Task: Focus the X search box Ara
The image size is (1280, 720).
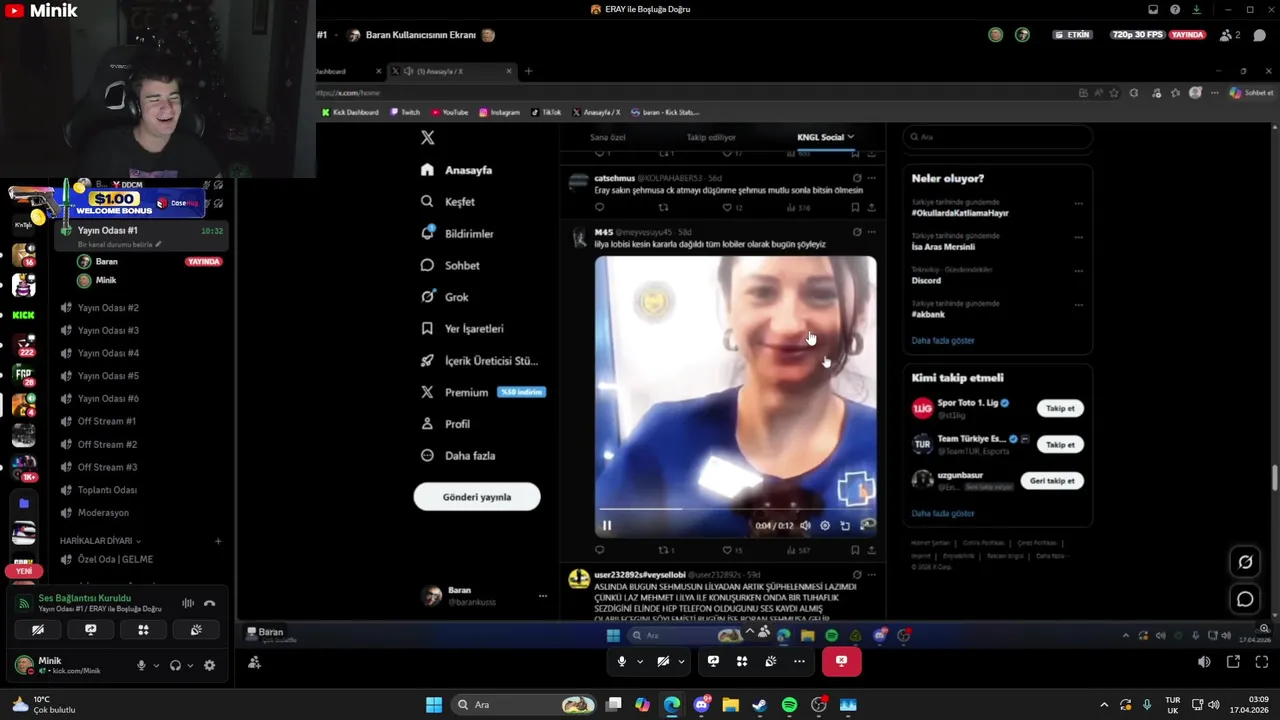Action: coord(997,137)
